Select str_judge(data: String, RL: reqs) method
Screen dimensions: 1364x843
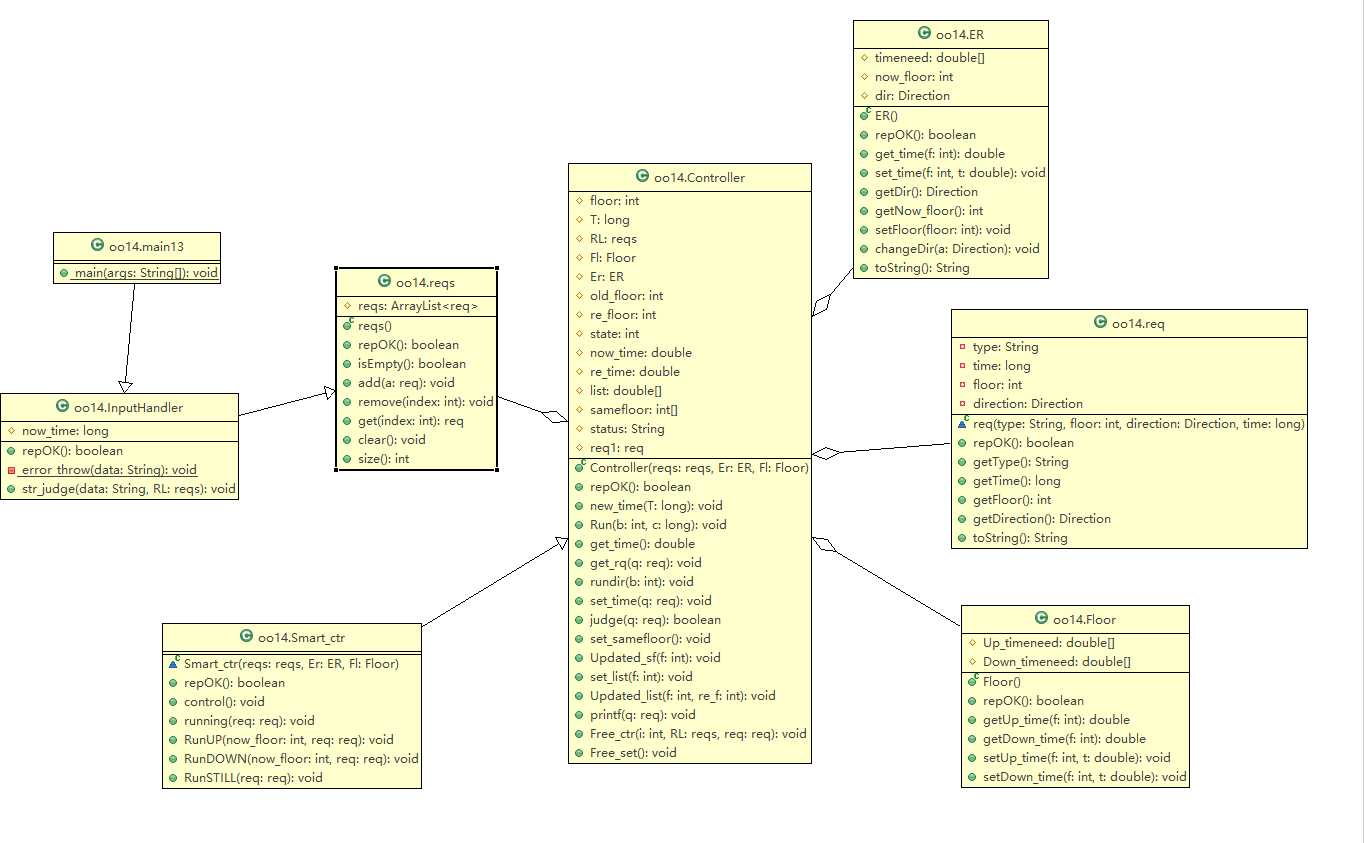(128, 489)
